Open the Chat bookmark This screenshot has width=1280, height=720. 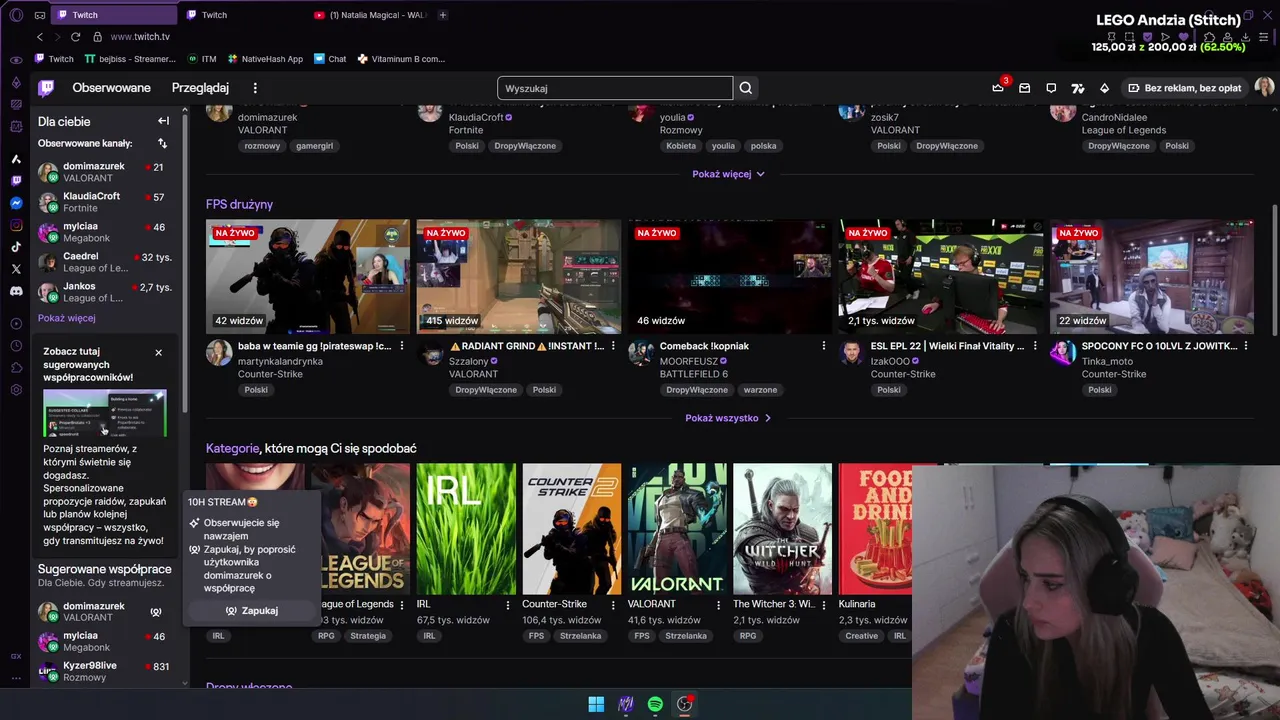tap(330, 59)
